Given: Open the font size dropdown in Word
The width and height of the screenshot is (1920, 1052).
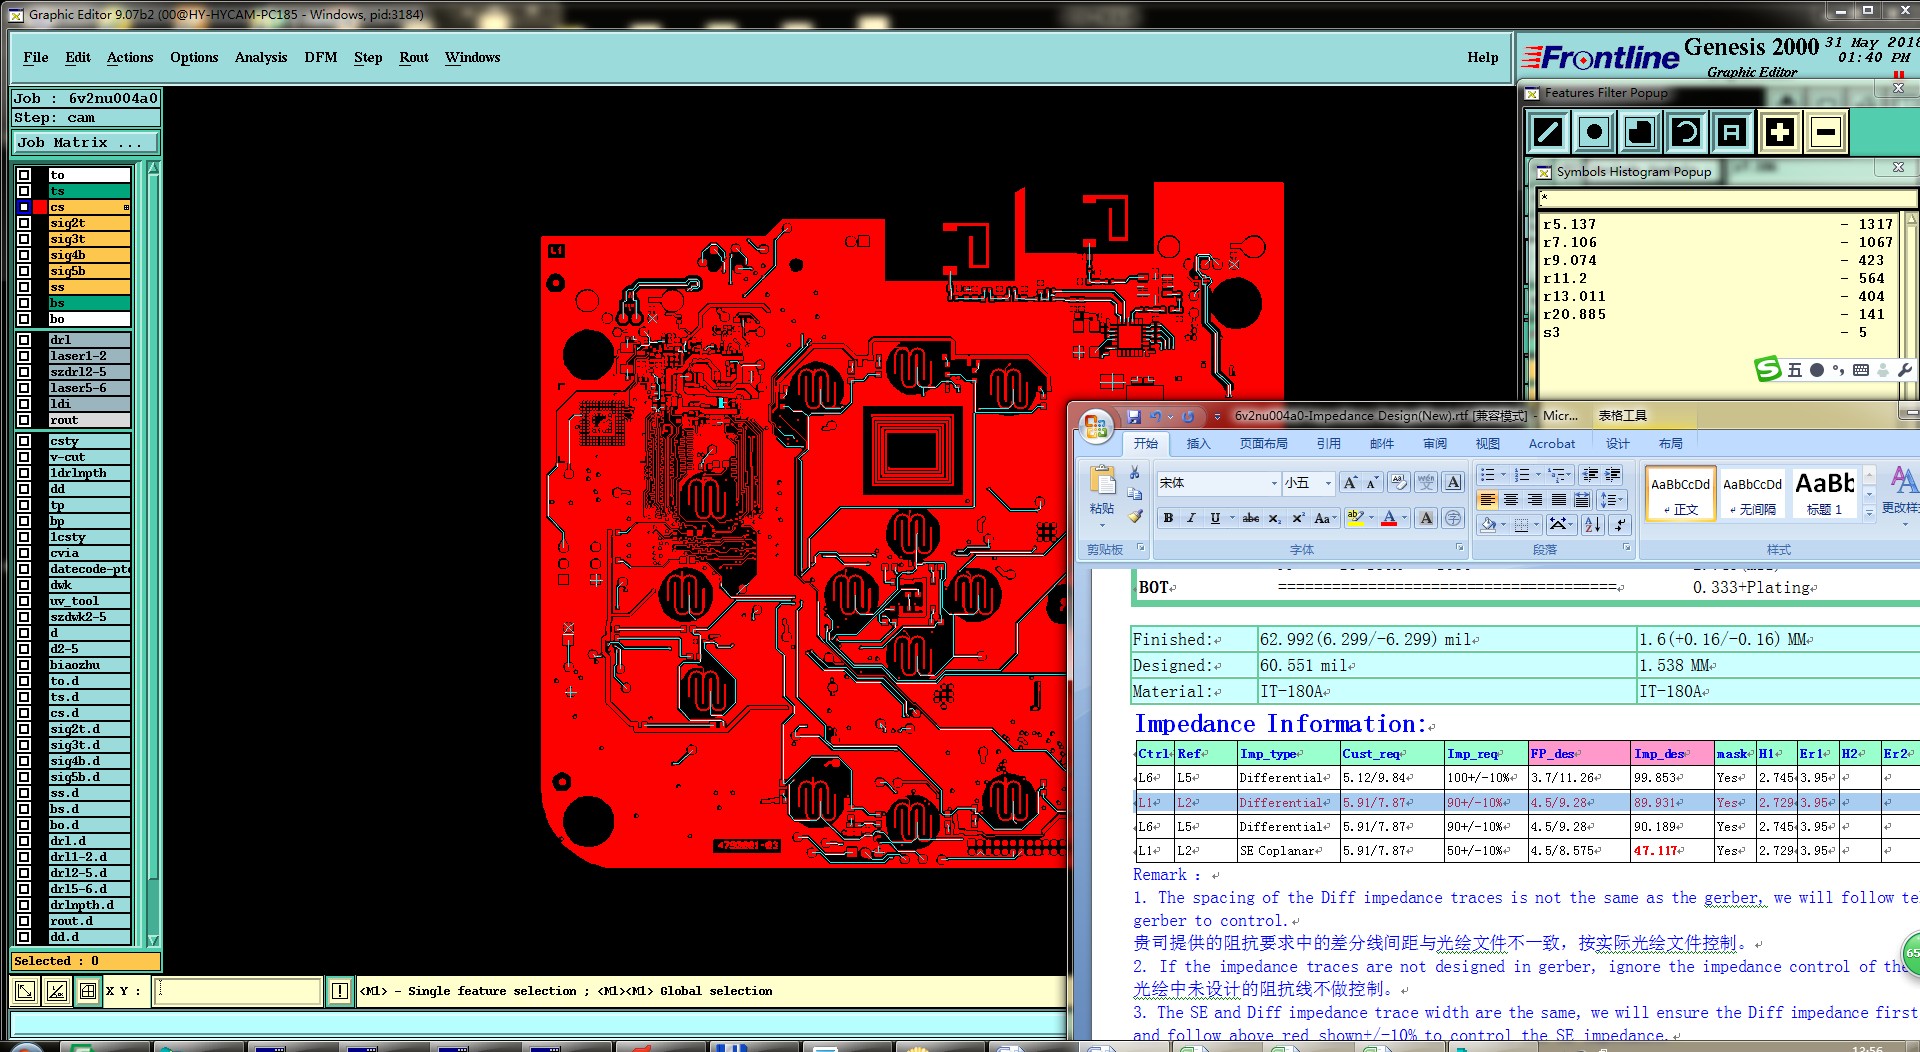Looking at the screenshot, I should point(1328,483).
